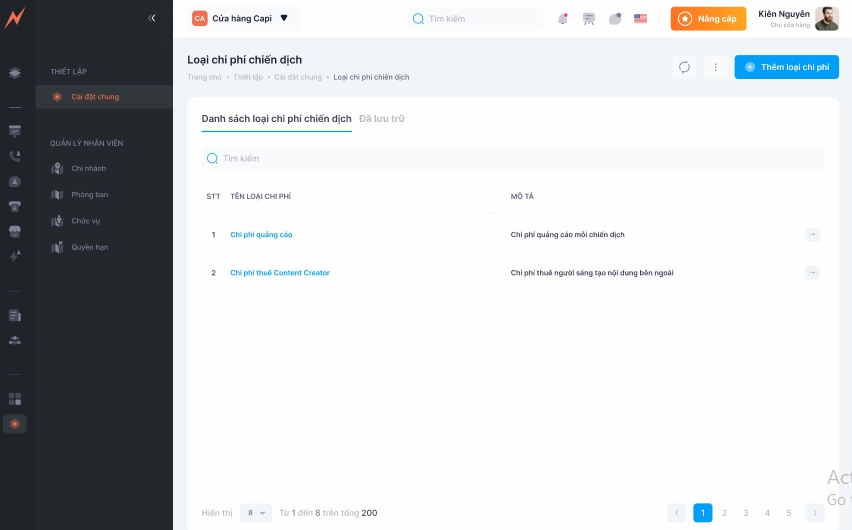Select Chi nhánh in the sidebar menu
The image size is (852, 530).
[x=88, y=169]
